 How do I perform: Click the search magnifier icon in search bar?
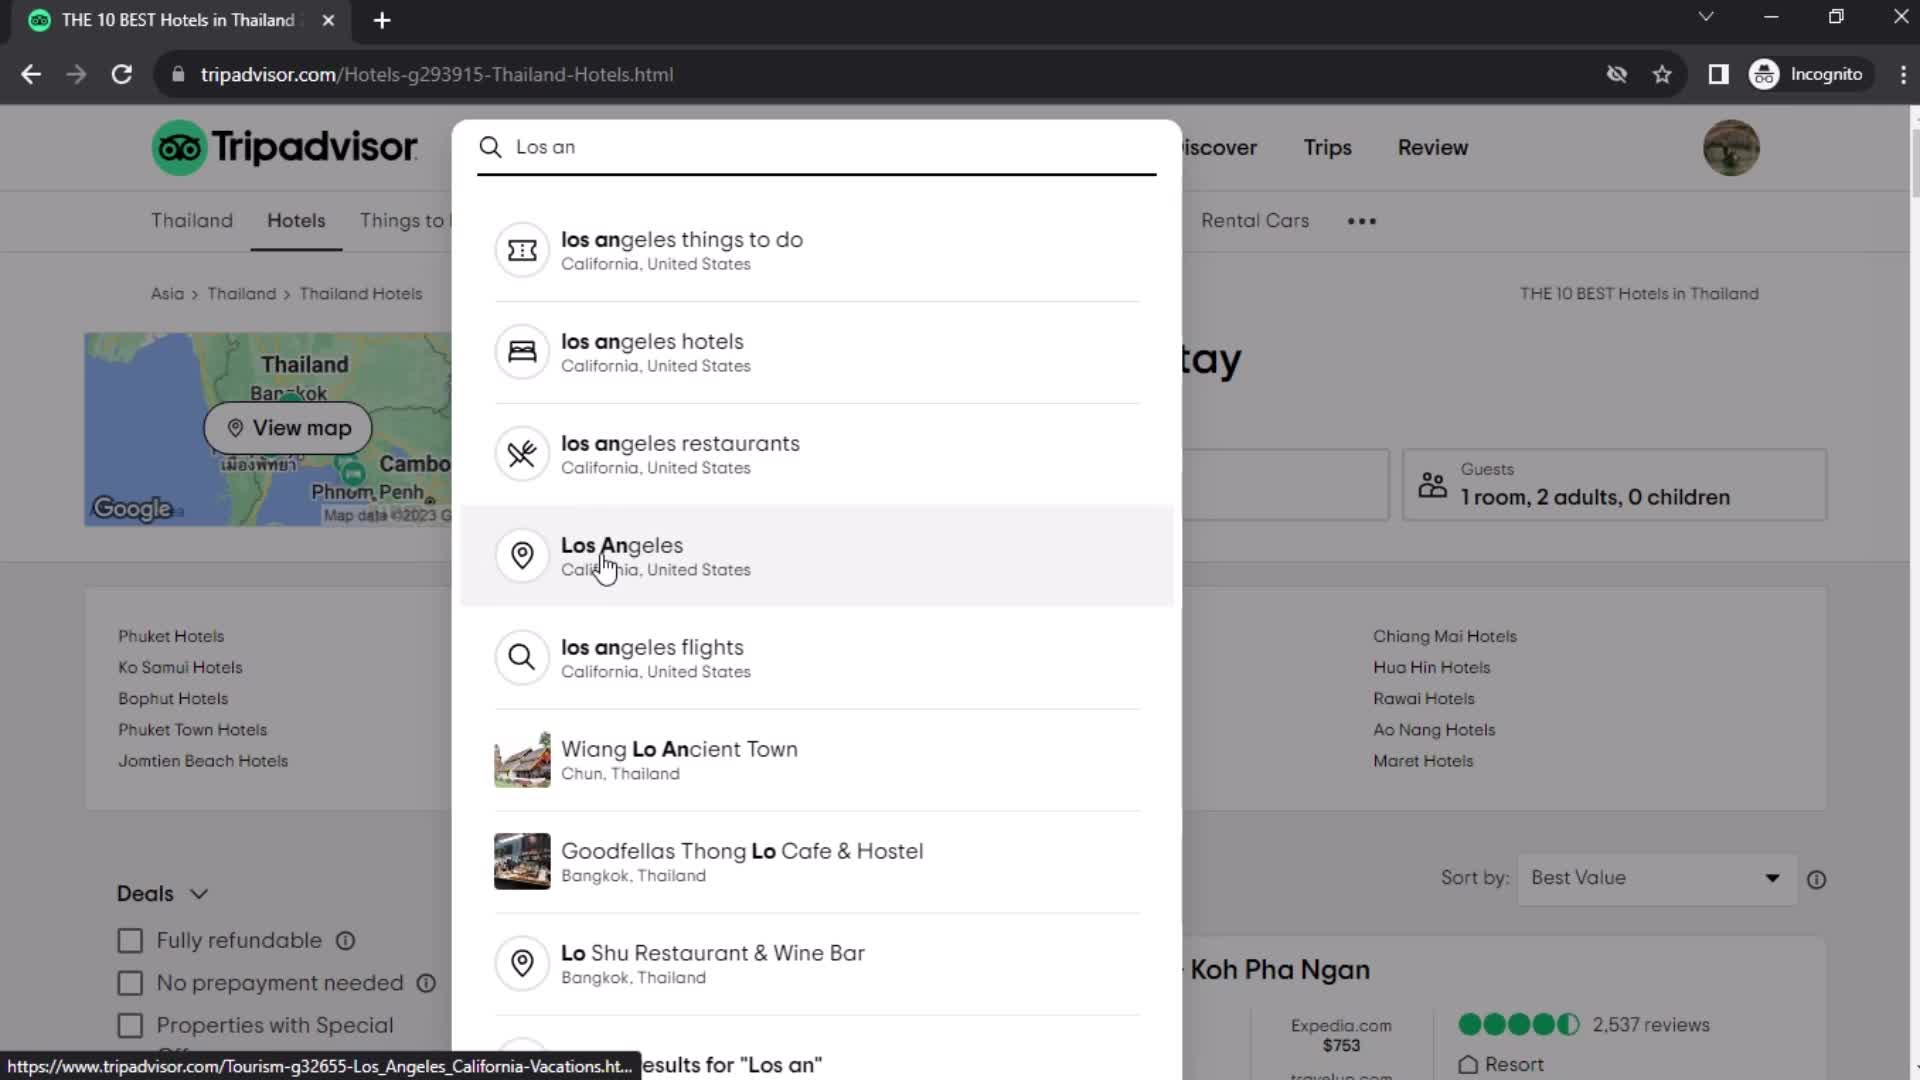(489, 146)
